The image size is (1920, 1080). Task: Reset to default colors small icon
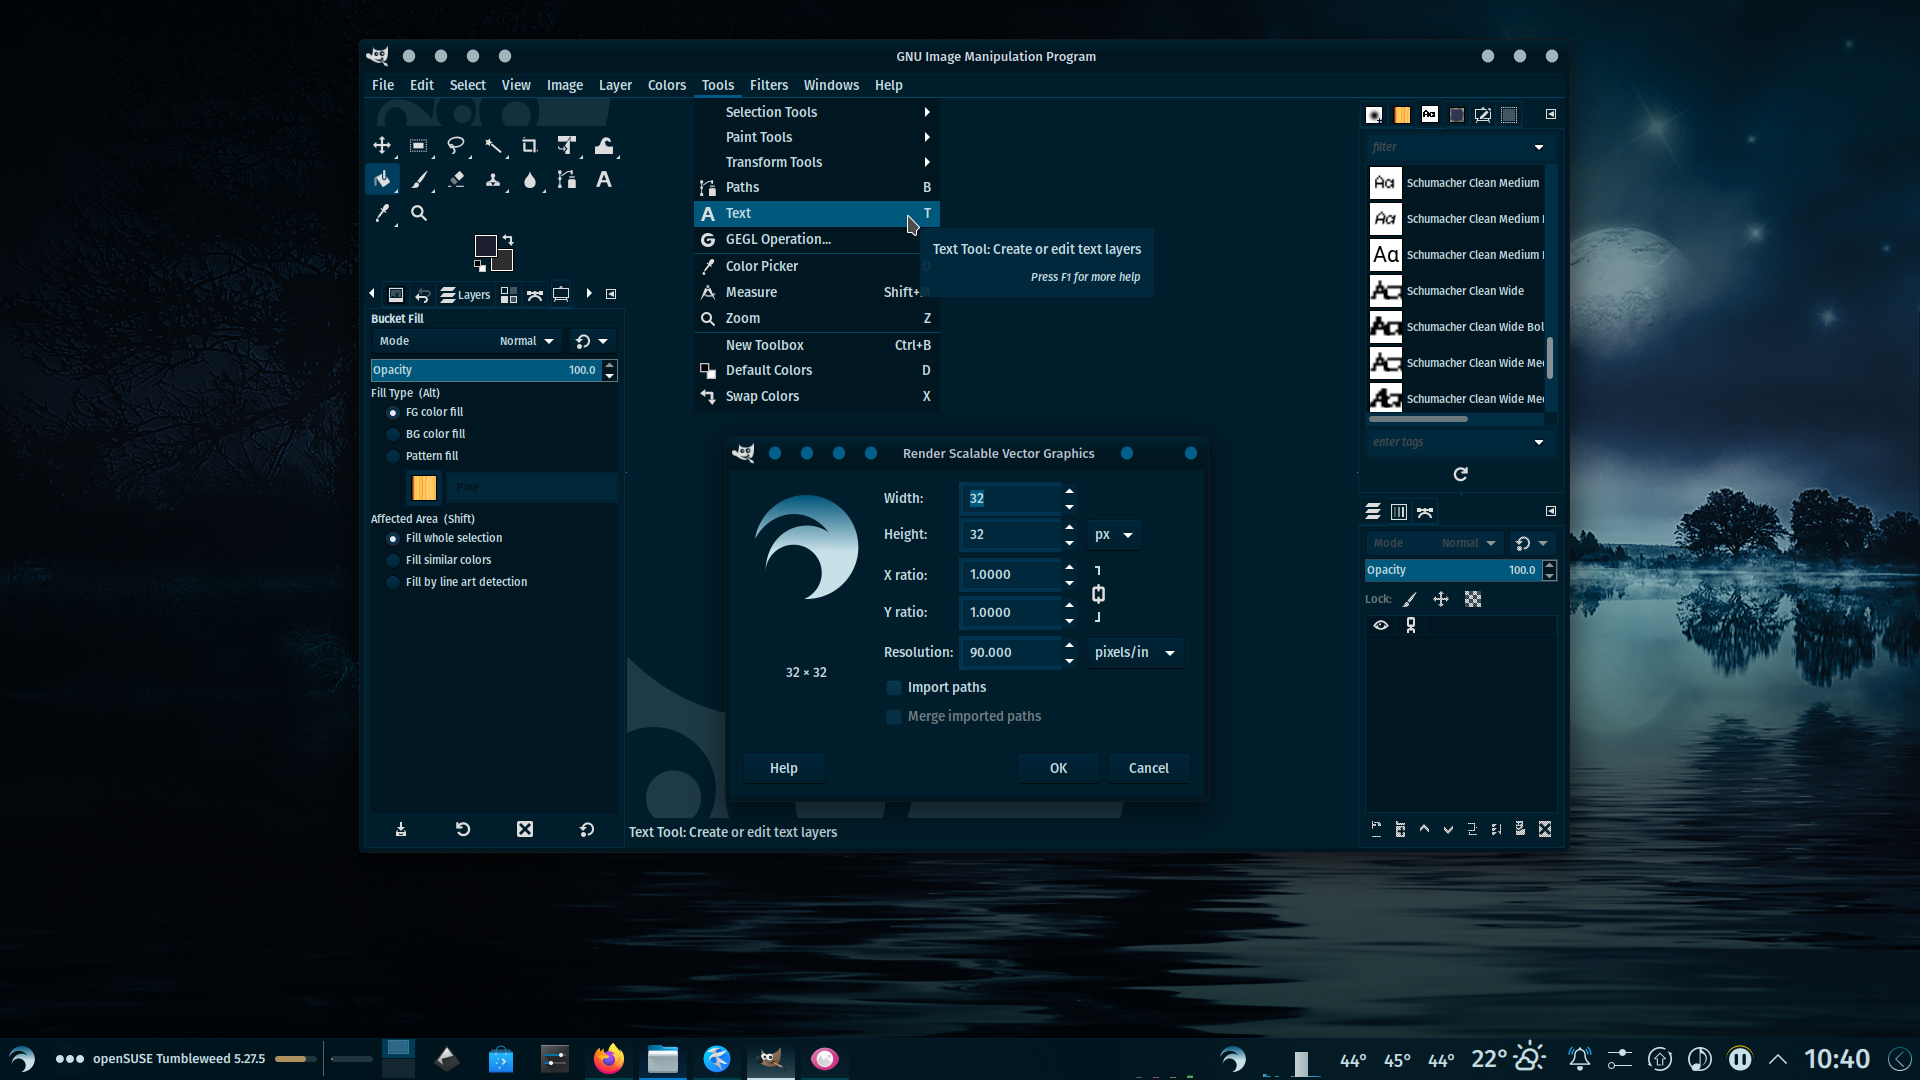(480, 266)
